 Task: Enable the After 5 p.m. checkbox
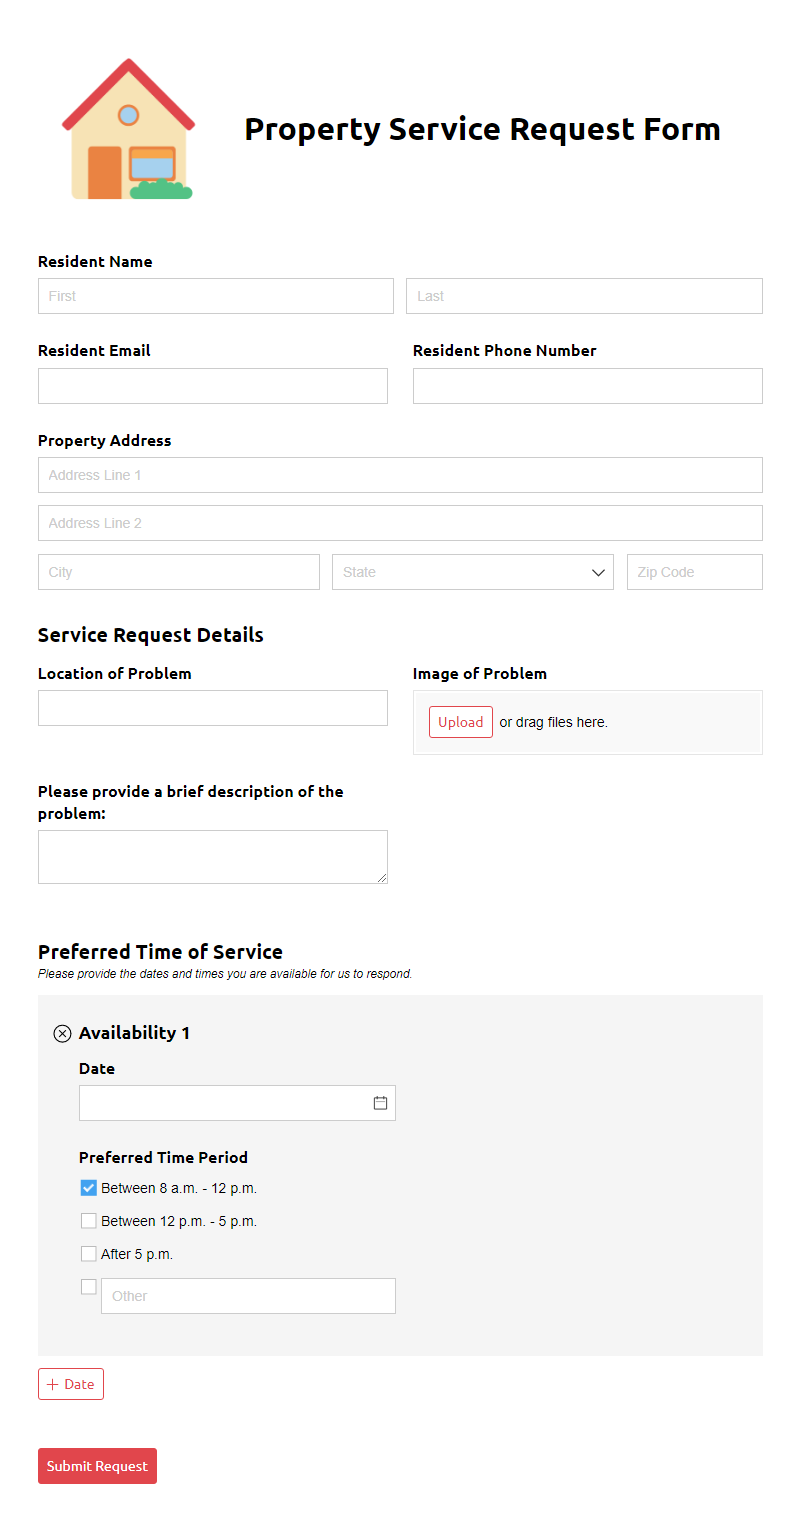tap(89, 1254)
